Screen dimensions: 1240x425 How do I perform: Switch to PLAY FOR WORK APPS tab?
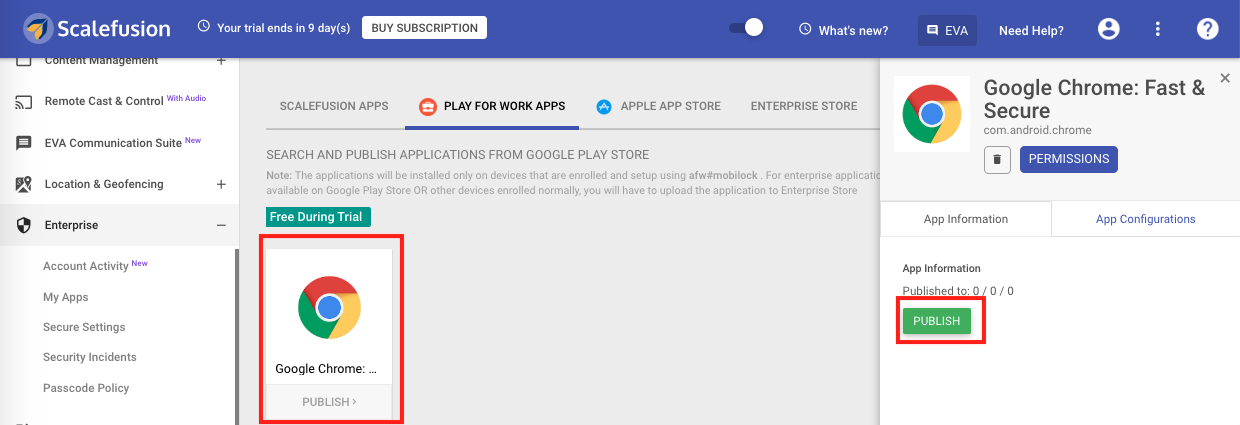pyautogui.click(x=492, y=106)
